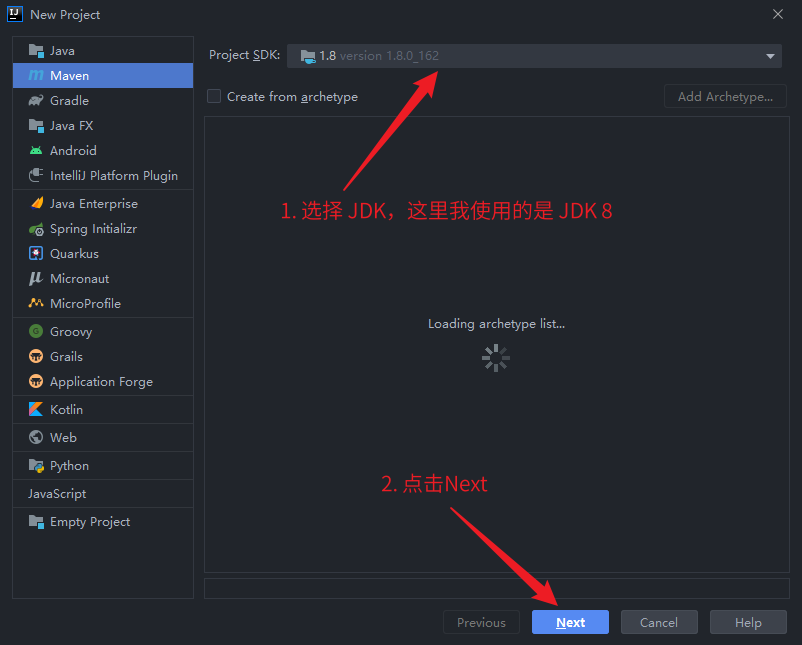Click the SDK dropdown arrow

(x=771, y=56)
